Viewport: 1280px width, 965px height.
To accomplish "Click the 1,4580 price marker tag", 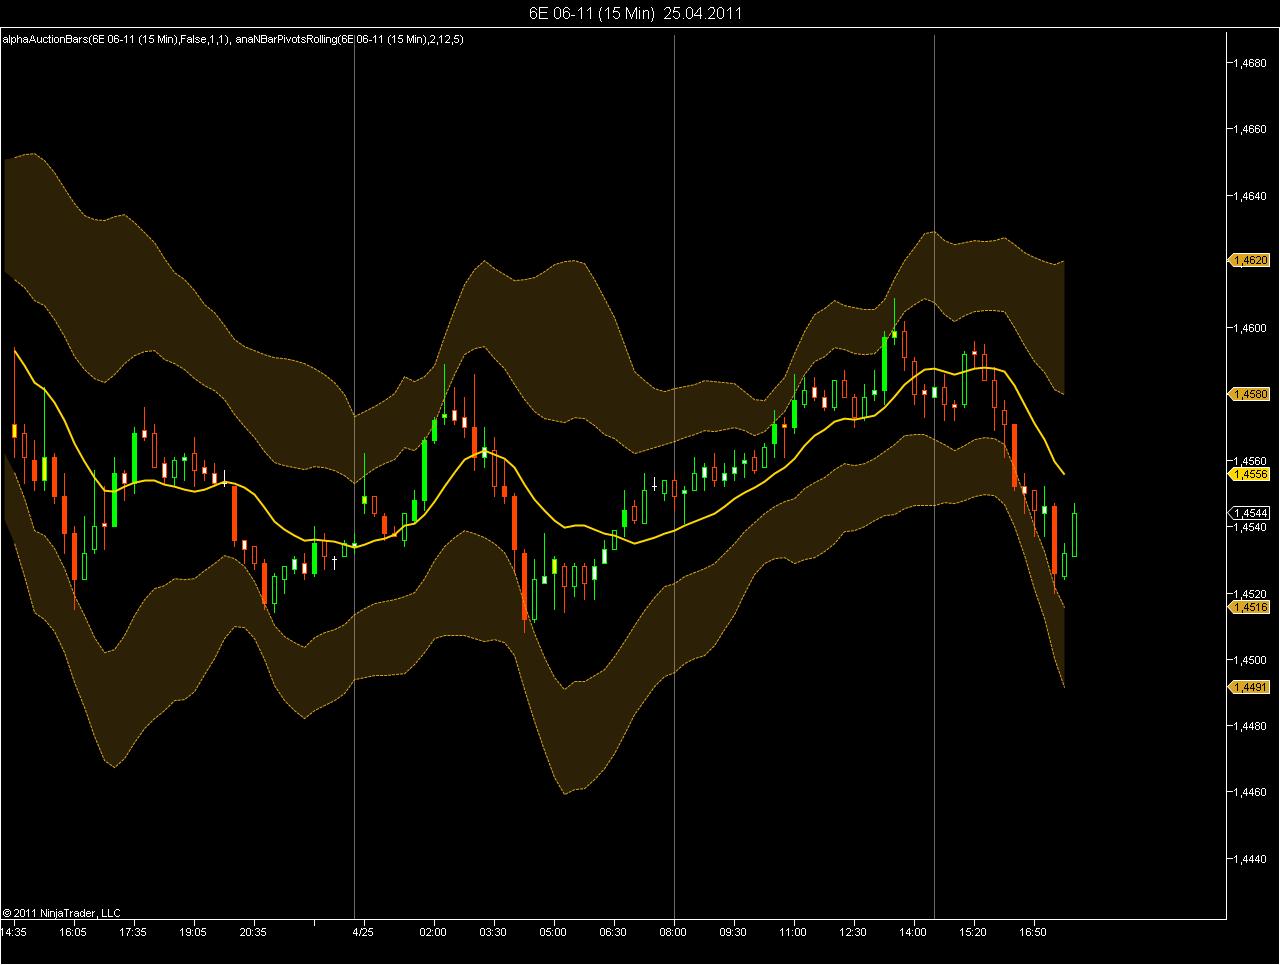I will click(x=1250, y=394).
